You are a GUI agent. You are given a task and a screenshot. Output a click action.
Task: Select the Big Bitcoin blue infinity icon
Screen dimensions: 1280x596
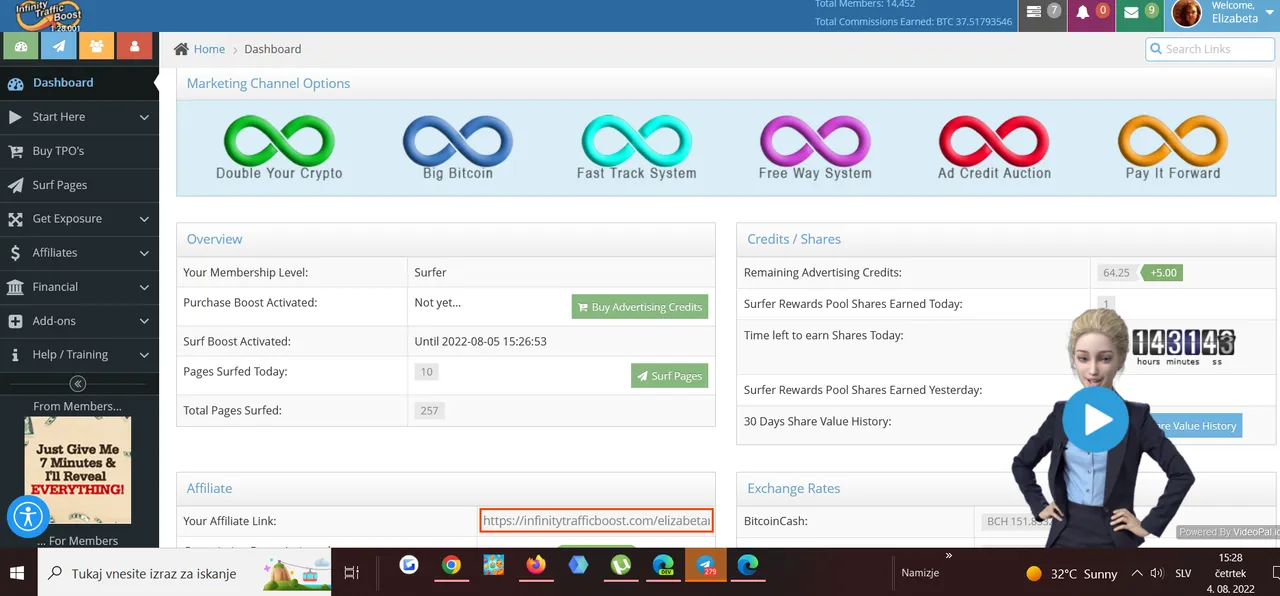click(x=458, y=140)
